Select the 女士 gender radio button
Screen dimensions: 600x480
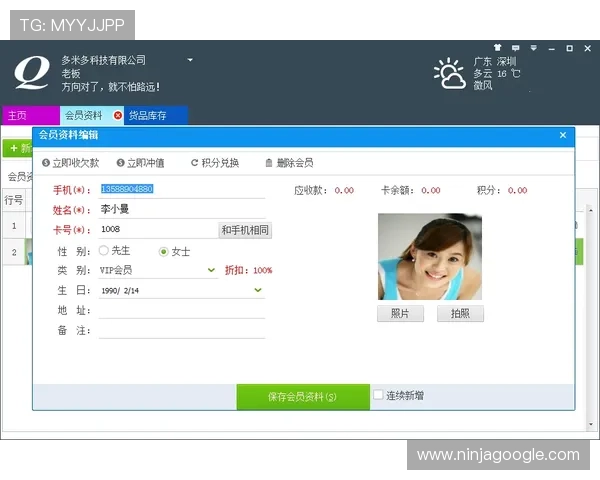click(x=165, y=251)
